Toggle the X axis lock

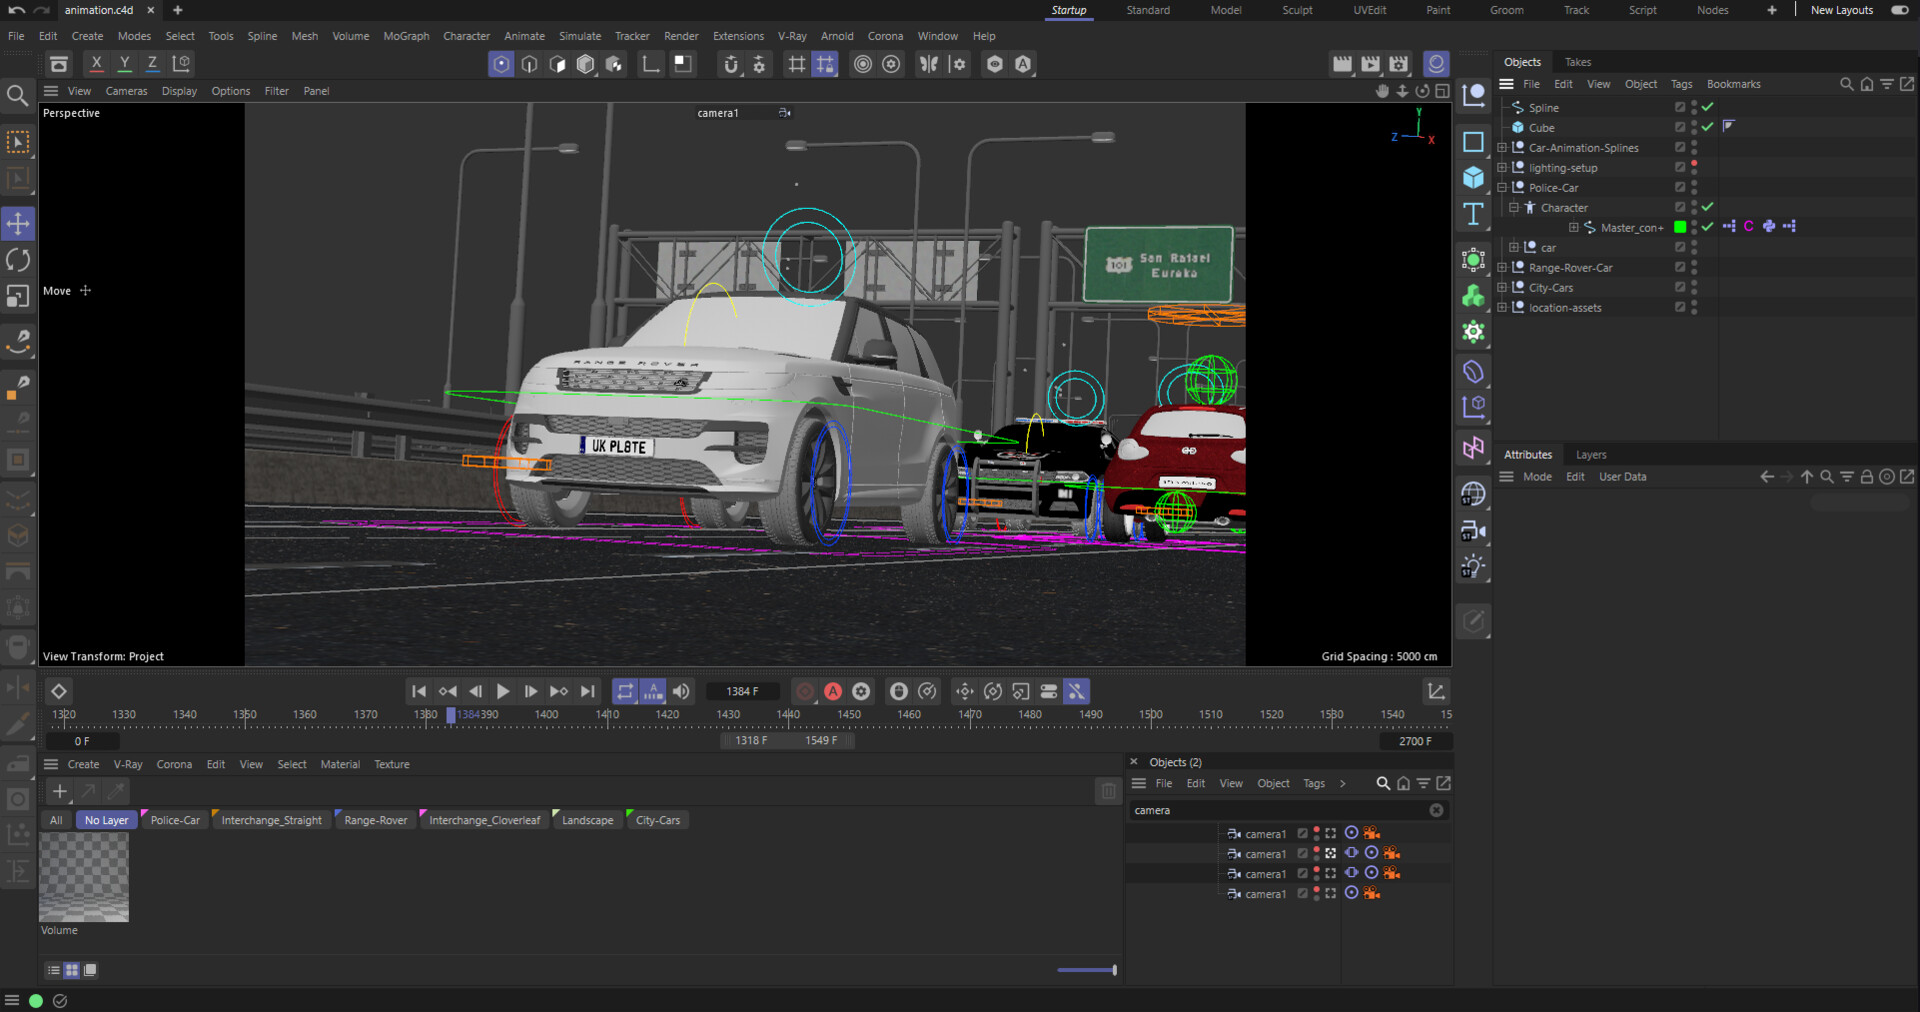click(x=97, y=63)
